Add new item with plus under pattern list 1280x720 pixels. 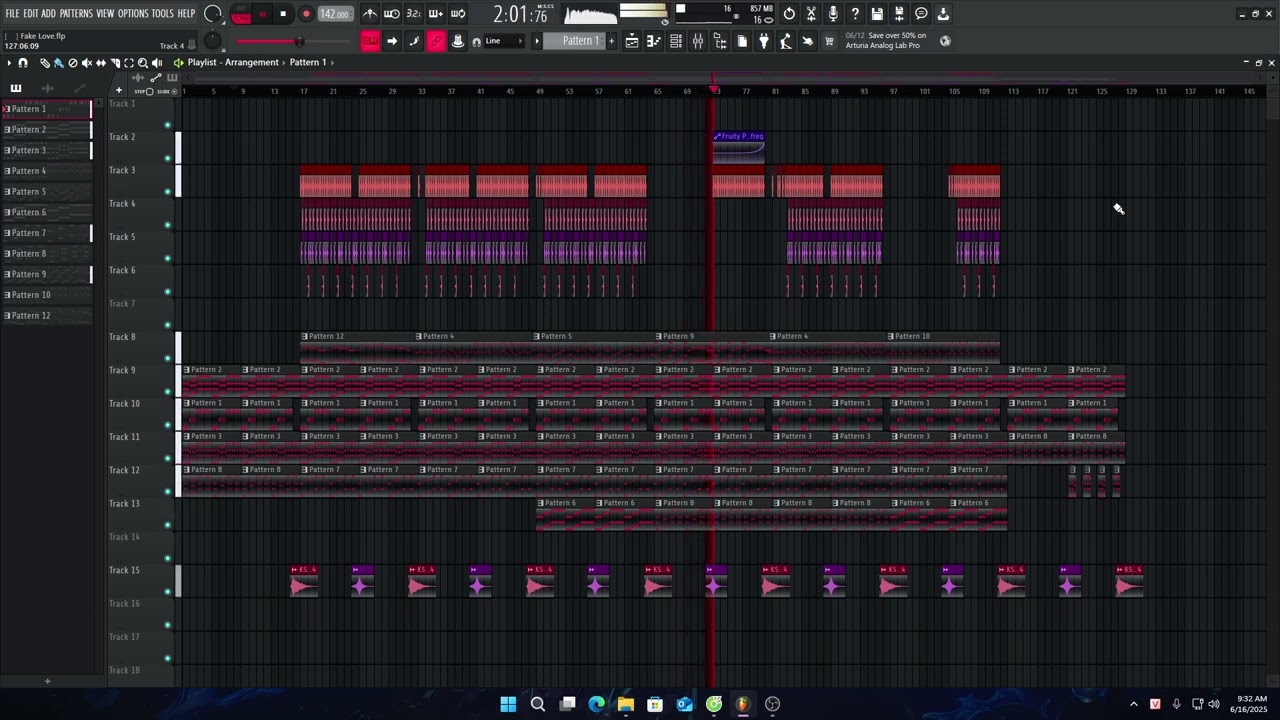(47, 682)
